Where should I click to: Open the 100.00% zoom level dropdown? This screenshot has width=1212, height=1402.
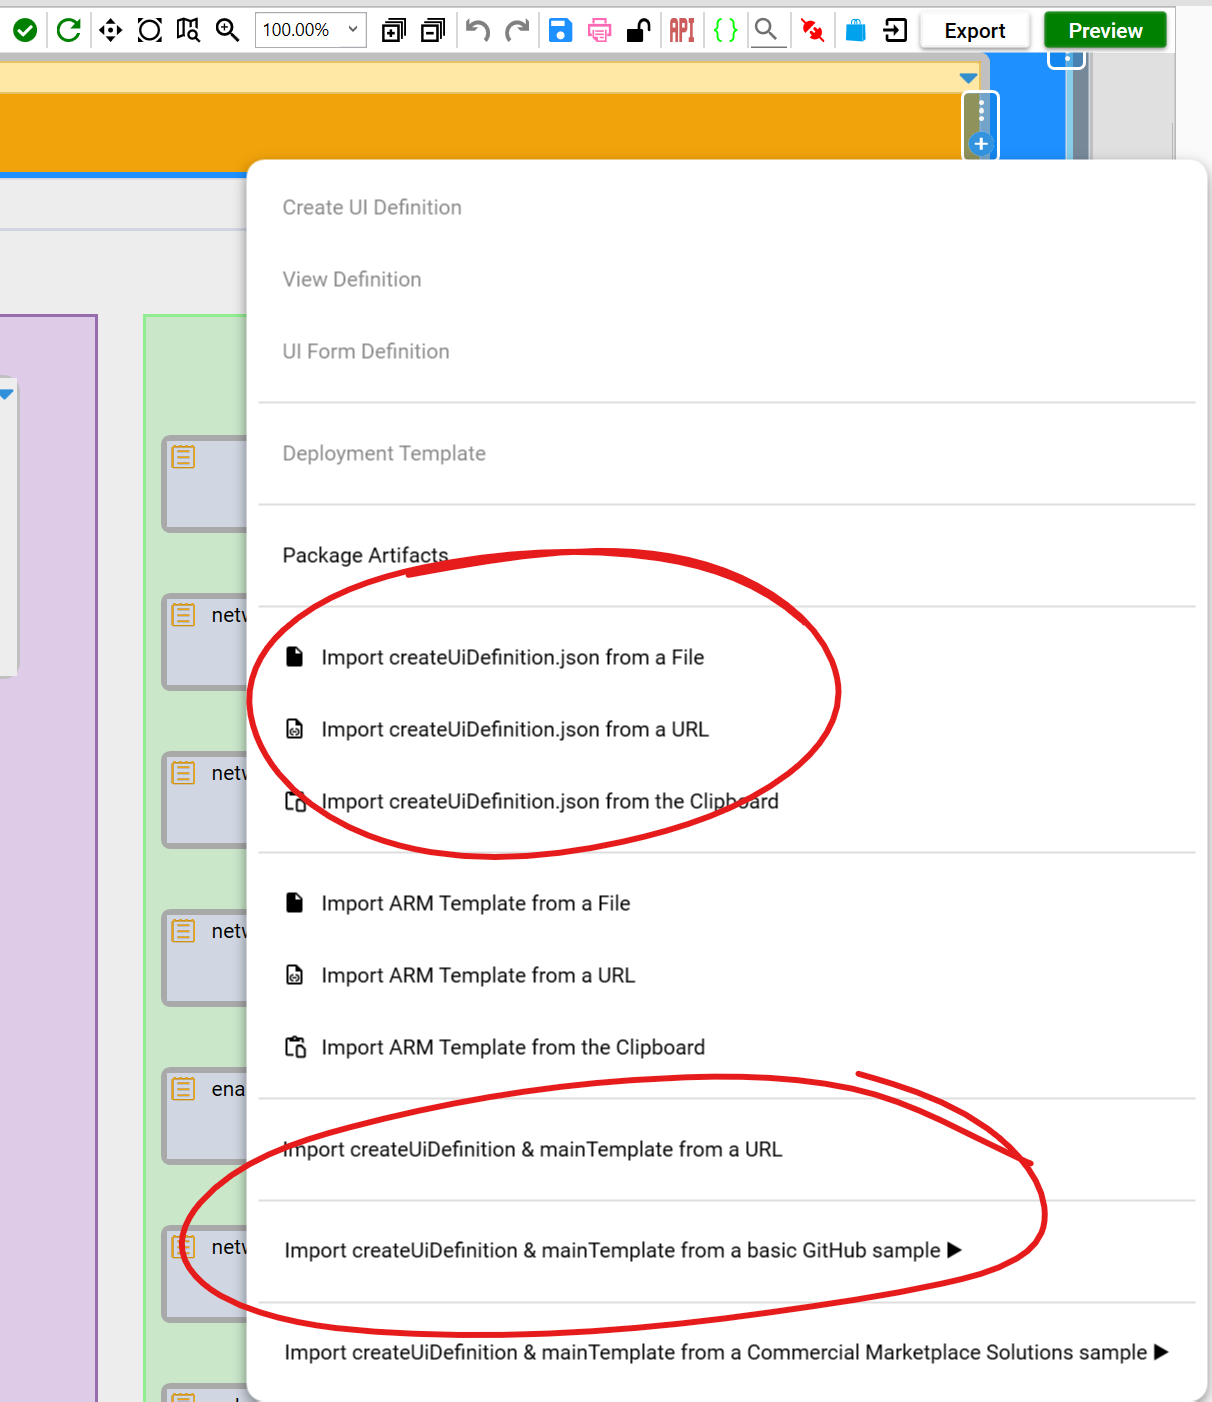(x=310, y=29)
